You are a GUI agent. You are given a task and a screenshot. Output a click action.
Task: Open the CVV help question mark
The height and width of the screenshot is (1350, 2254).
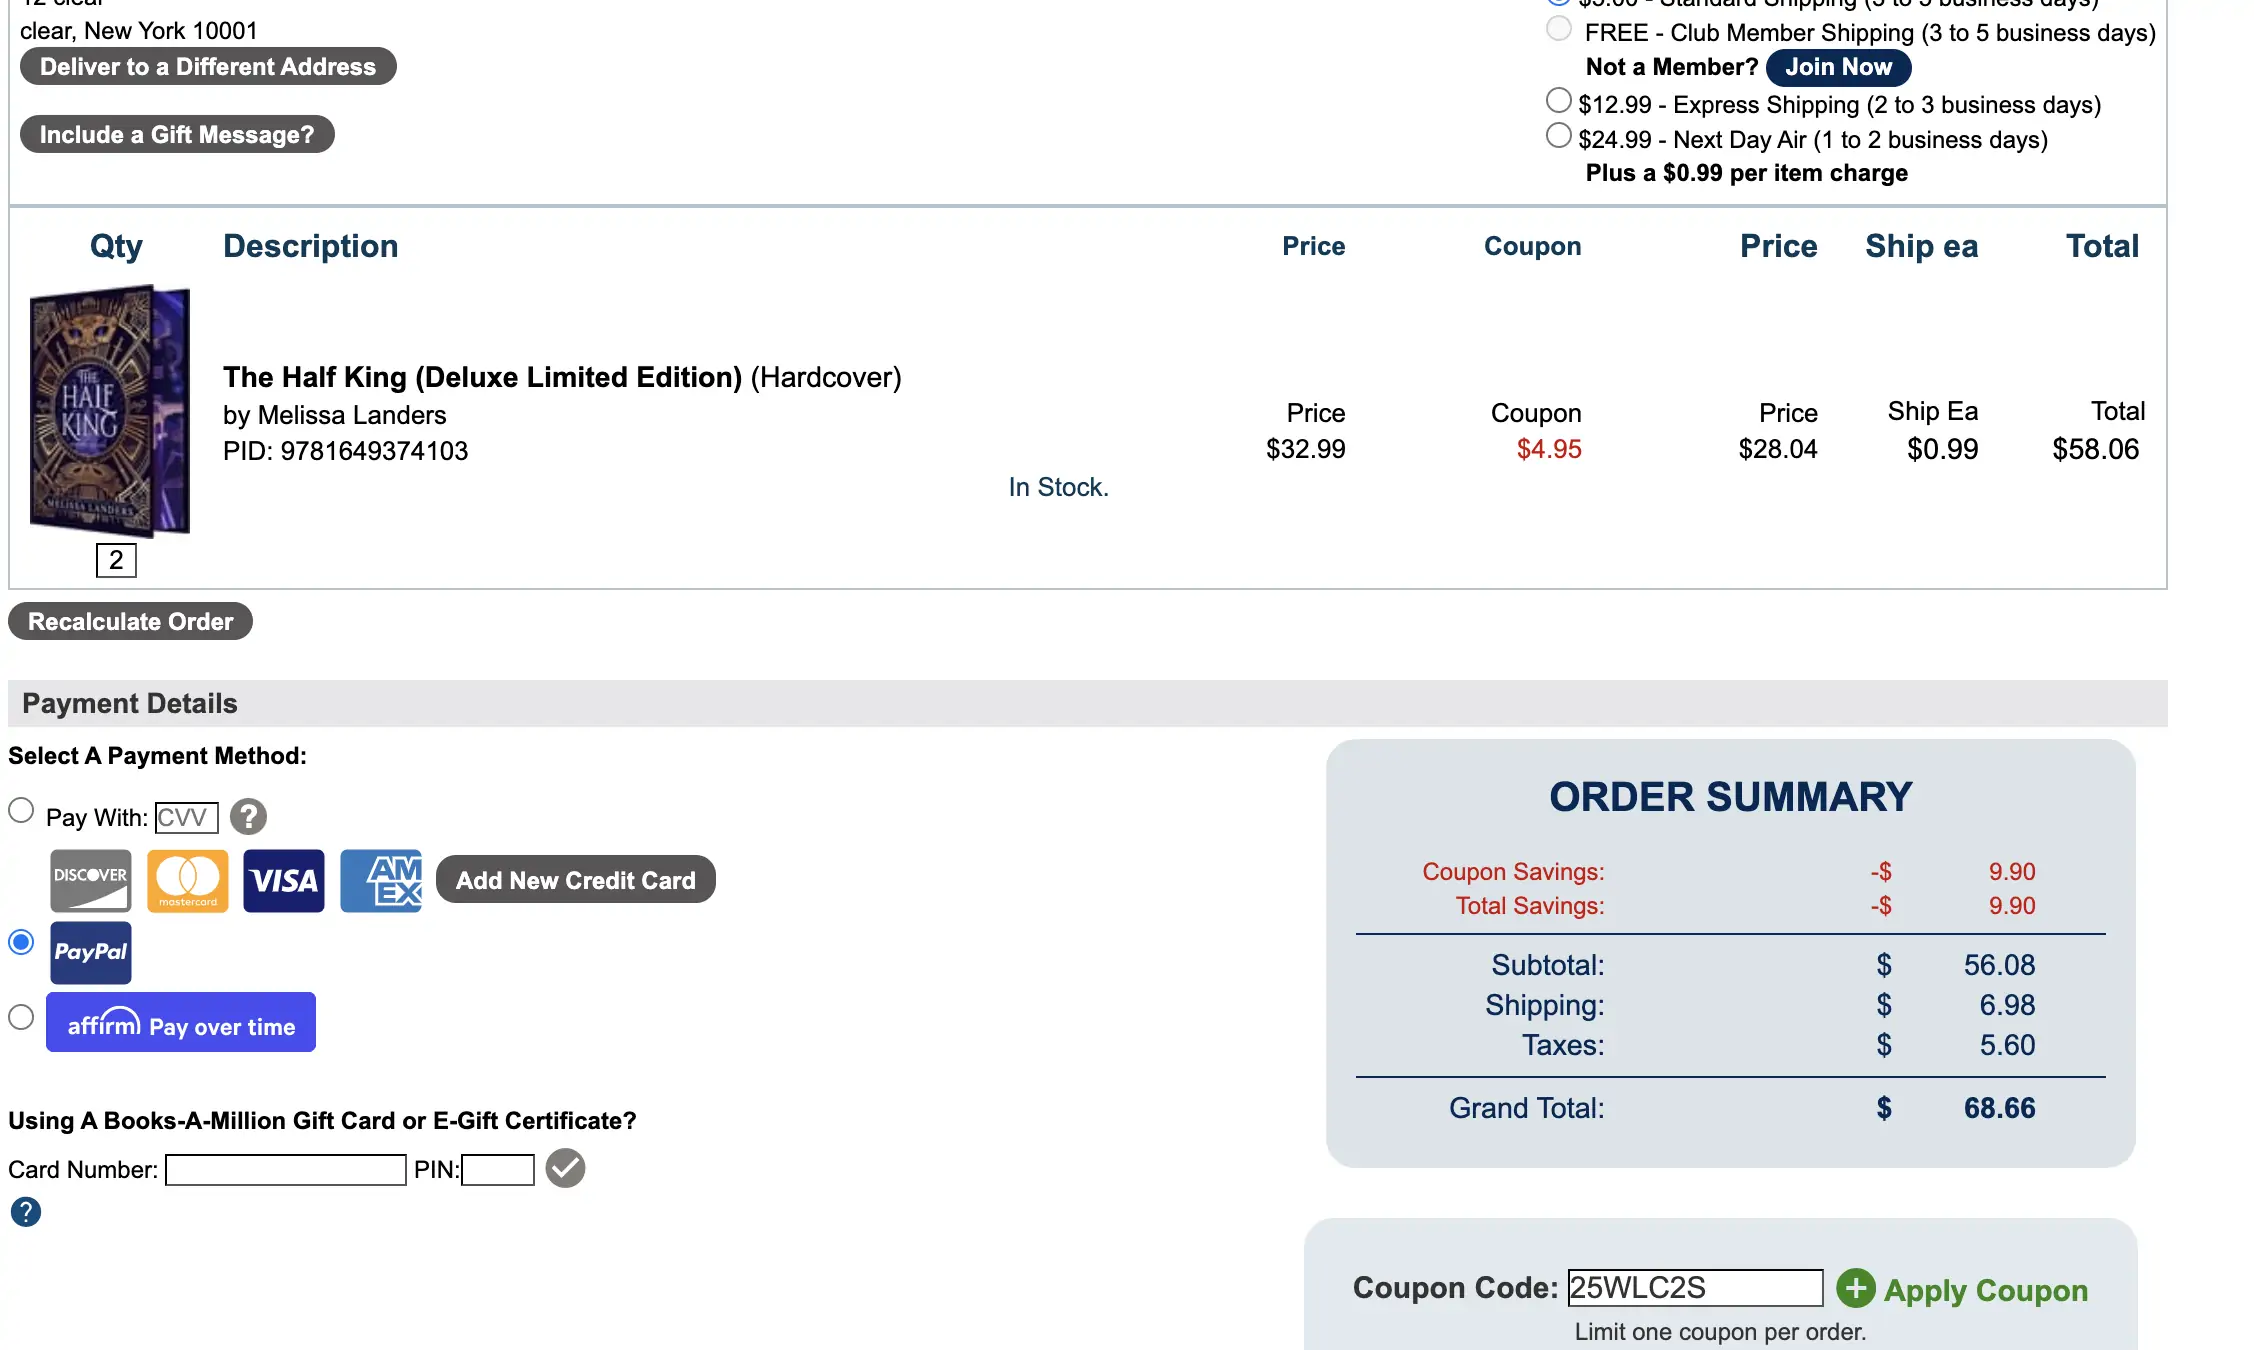tap(248, 817)
